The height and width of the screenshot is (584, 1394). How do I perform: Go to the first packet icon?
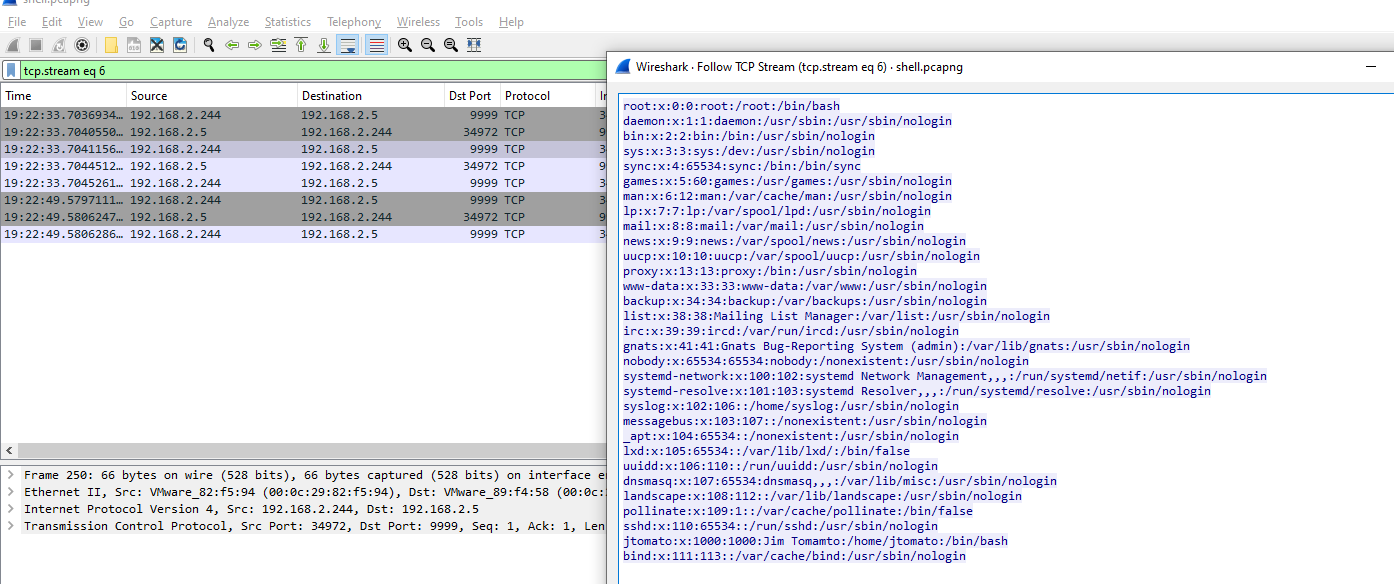[x=301, y=45]
